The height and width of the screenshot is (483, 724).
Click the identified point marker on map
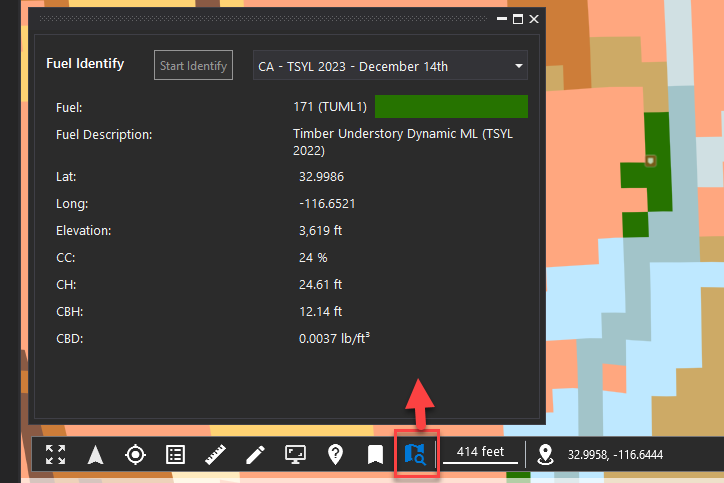pos(650,160)
